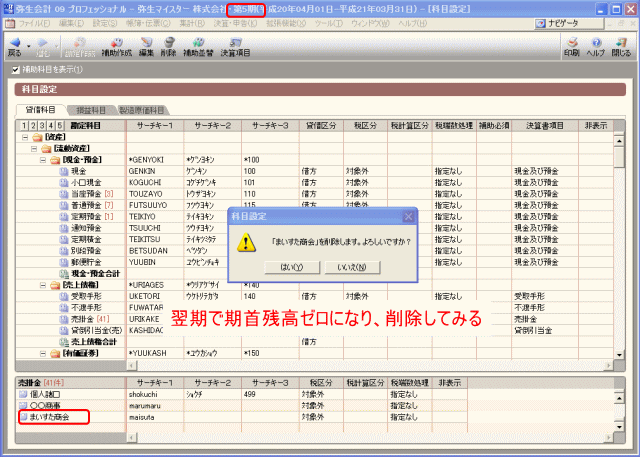The height and width of the screenshot is (457, 640).
Task: Collapse the 売上債権 tree node
Action: point(43,285)
